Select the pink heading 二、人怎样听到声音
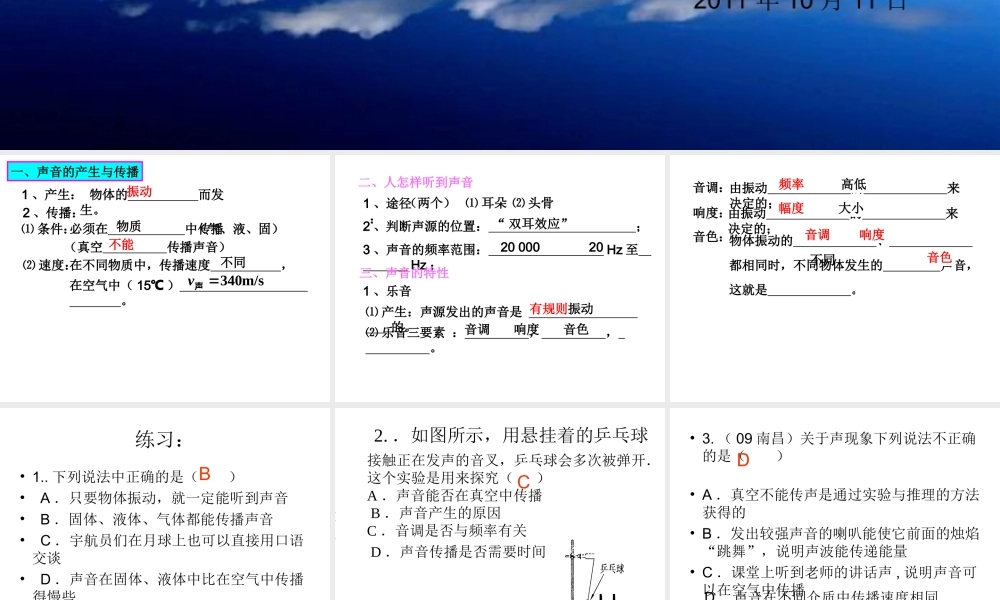Screen dimensions: 1000x600 (415, 182)
